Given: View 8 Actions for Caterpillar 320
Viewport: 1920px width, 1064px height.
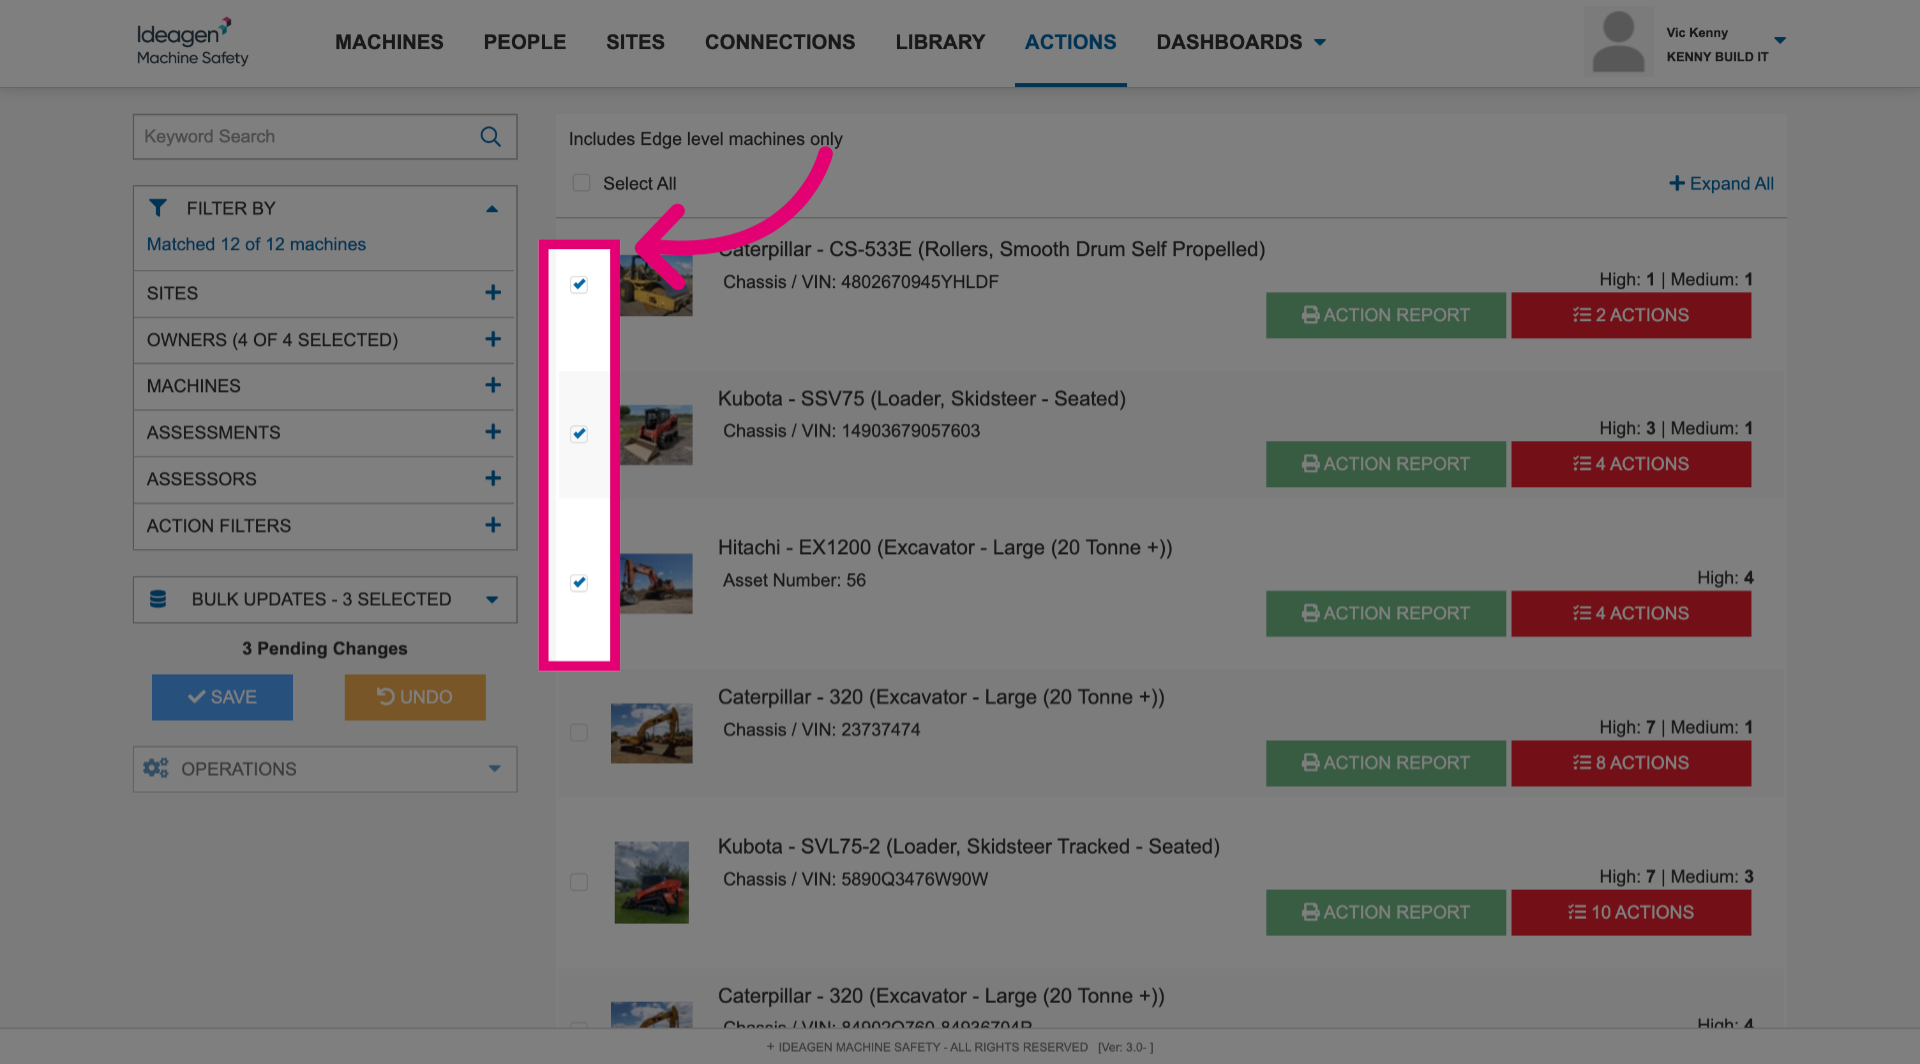Looking at the screenshot, I should tap(1631, 763).
